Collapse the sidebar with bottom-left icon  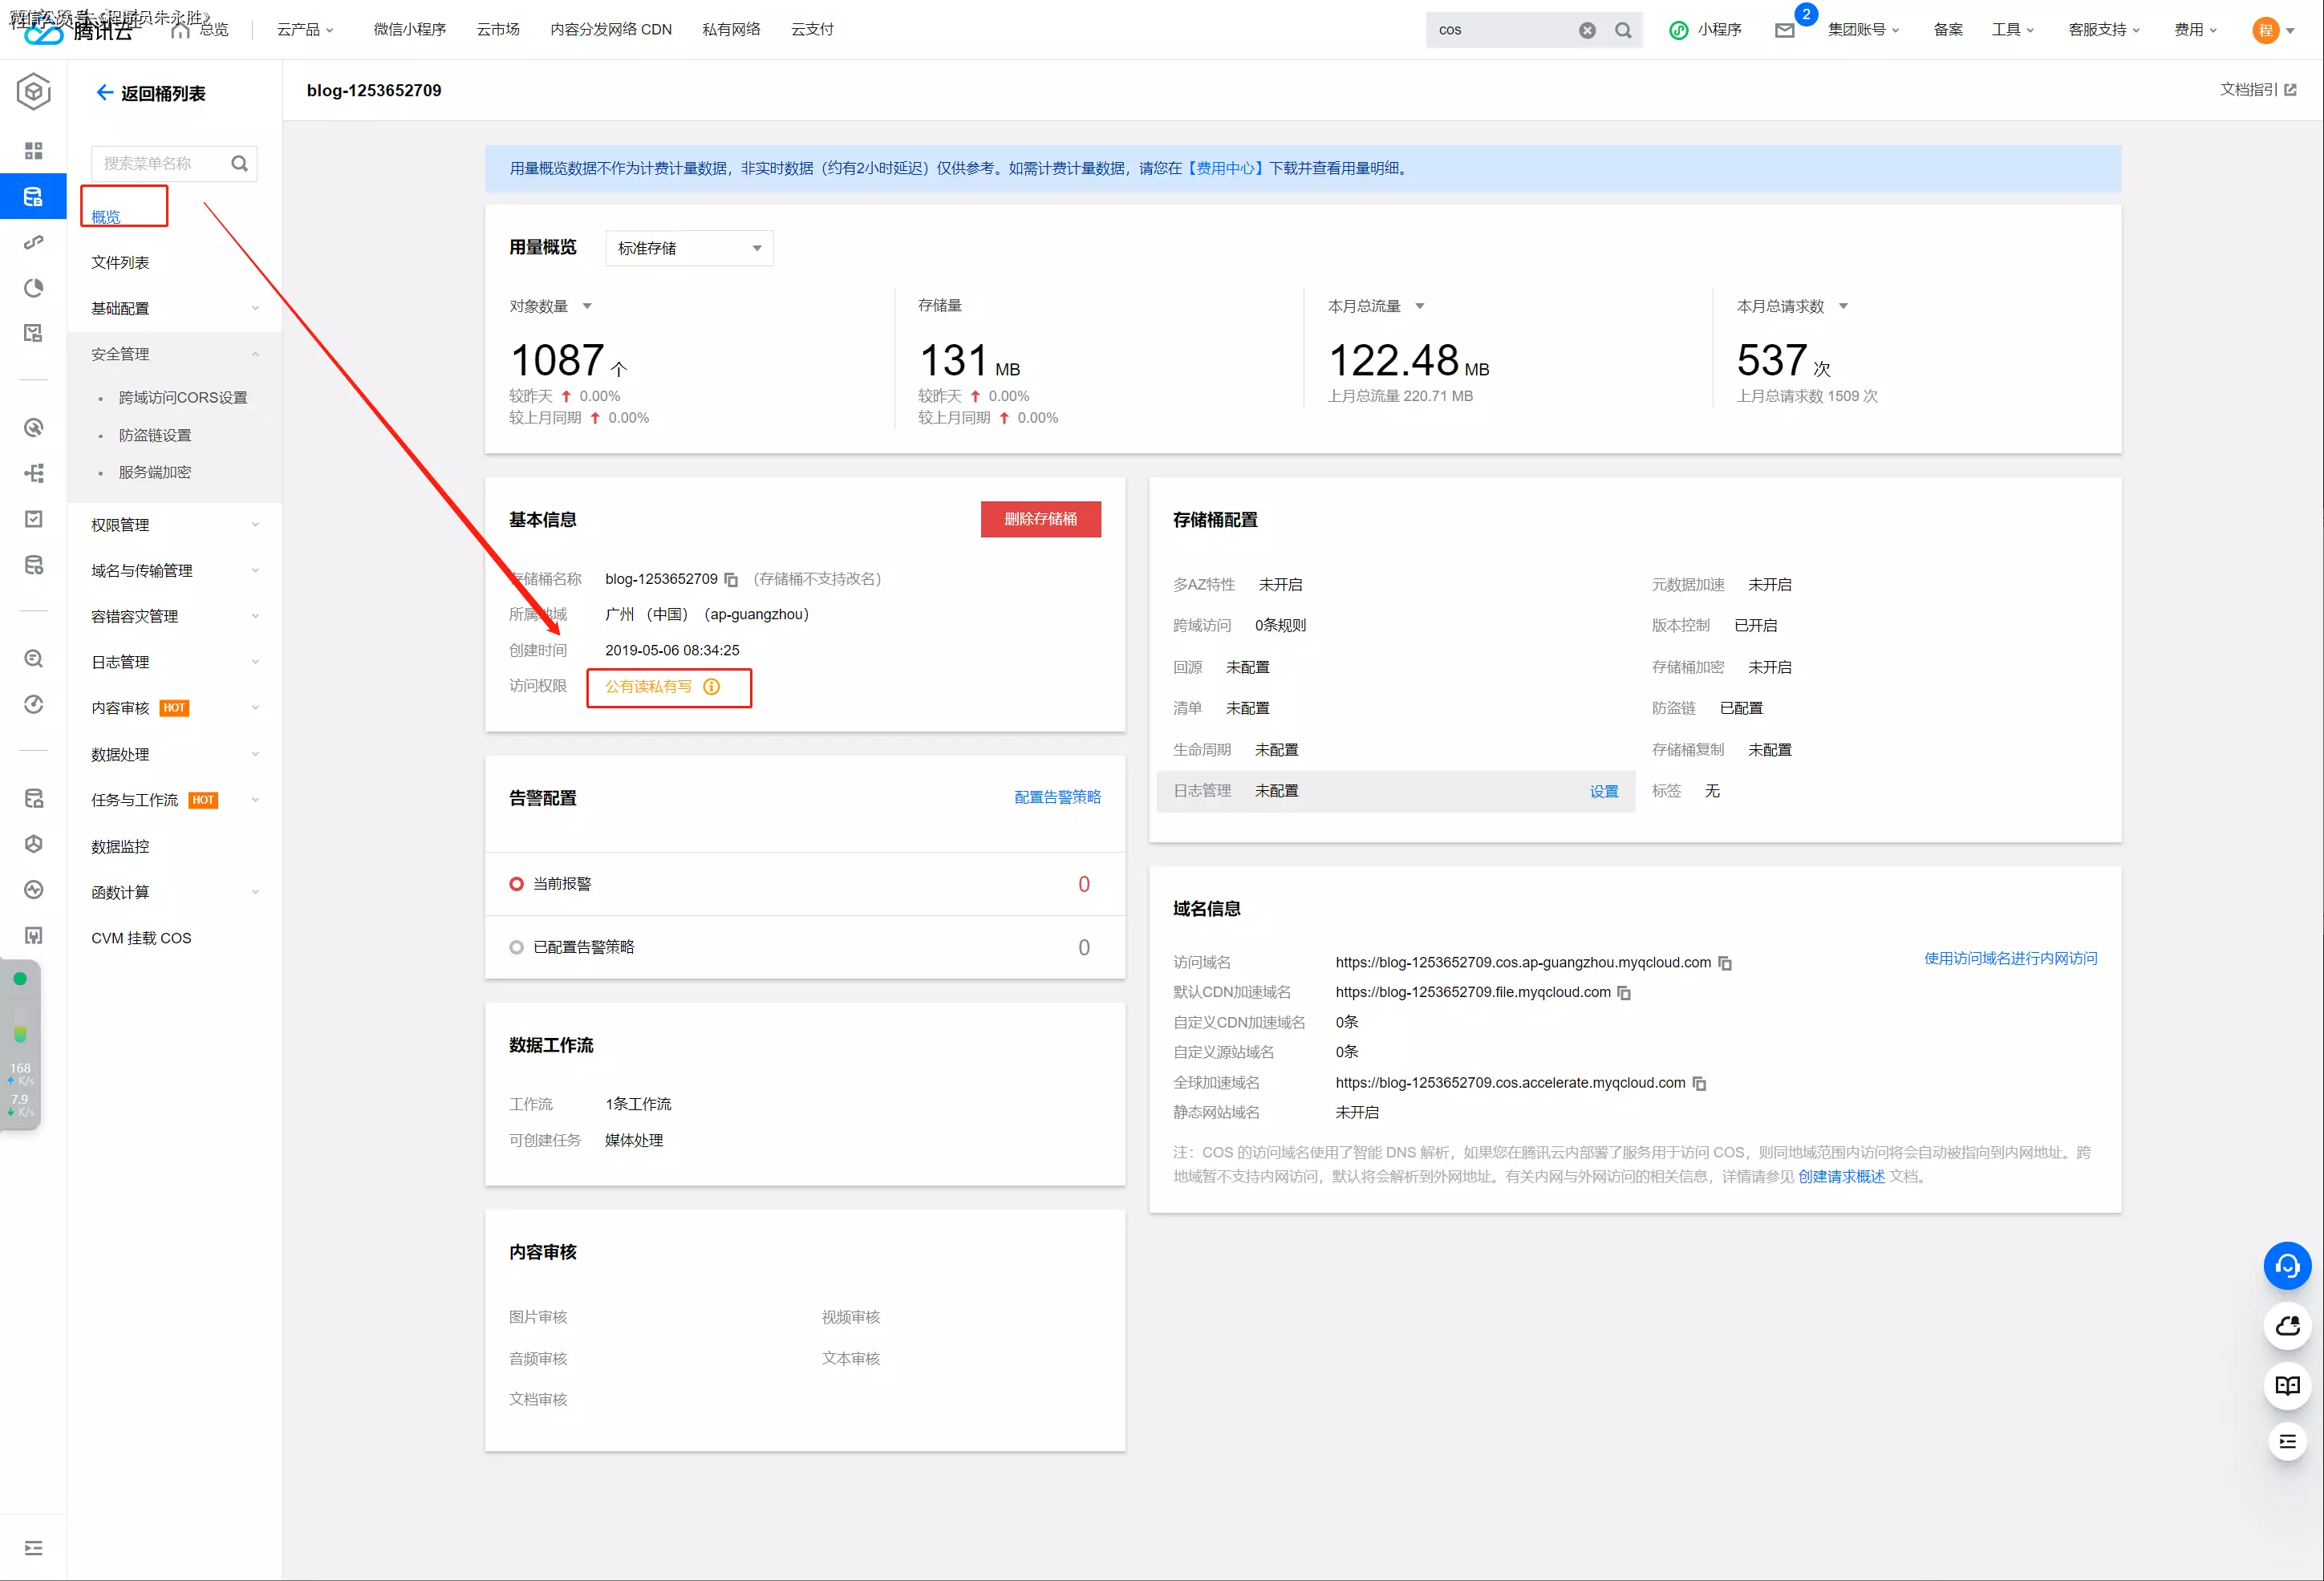[33, 1548]
